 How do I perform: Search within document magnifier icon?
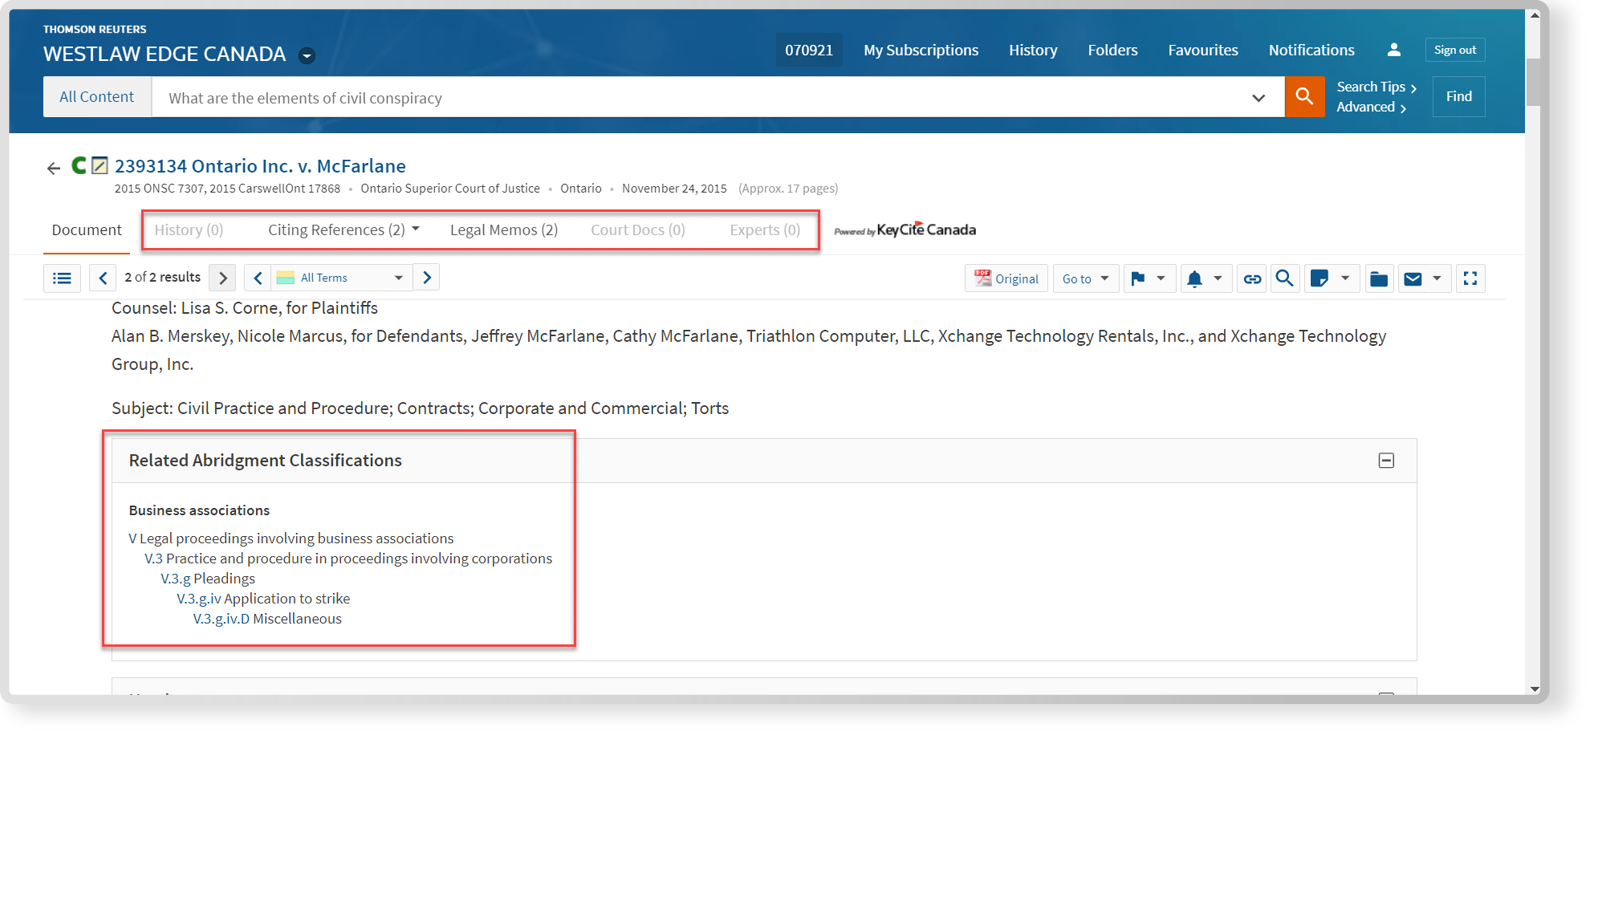click(x=1285, y=279)
